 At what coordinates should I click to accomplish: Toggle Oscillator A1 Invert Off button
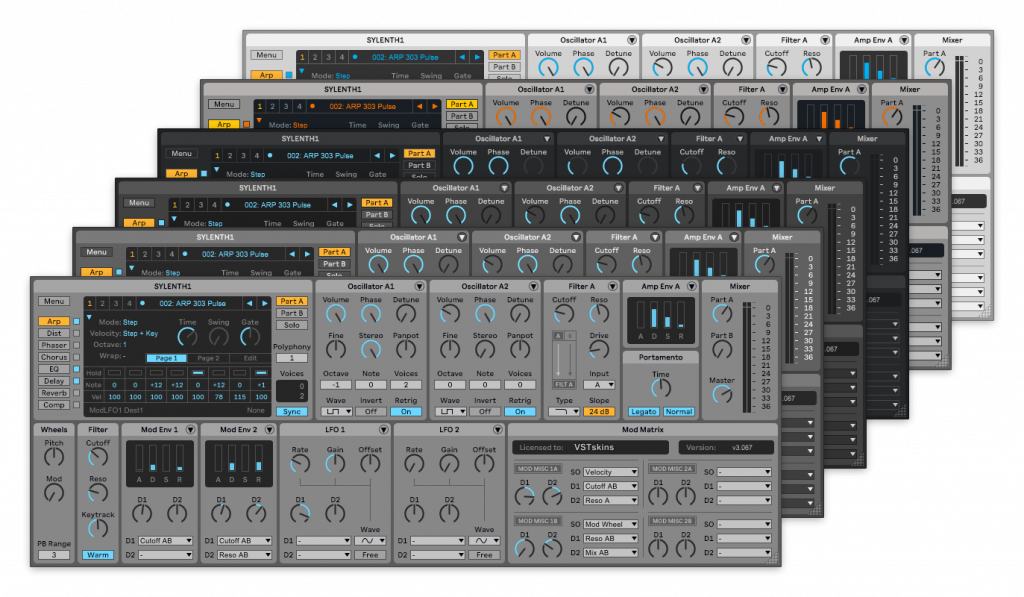tap(371, 411)
